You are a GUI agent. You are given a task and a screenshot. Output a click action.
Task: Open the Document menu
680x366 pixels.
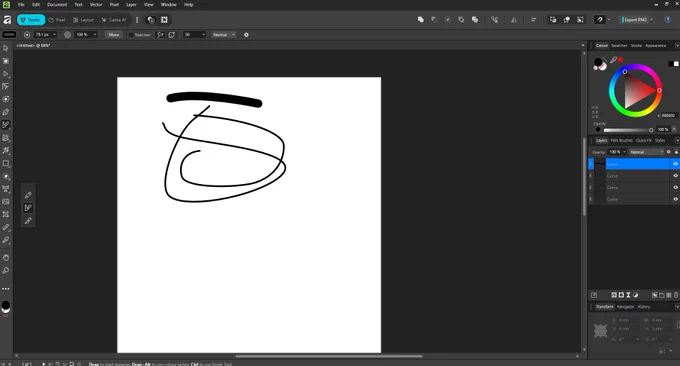[x=57, y=4]
